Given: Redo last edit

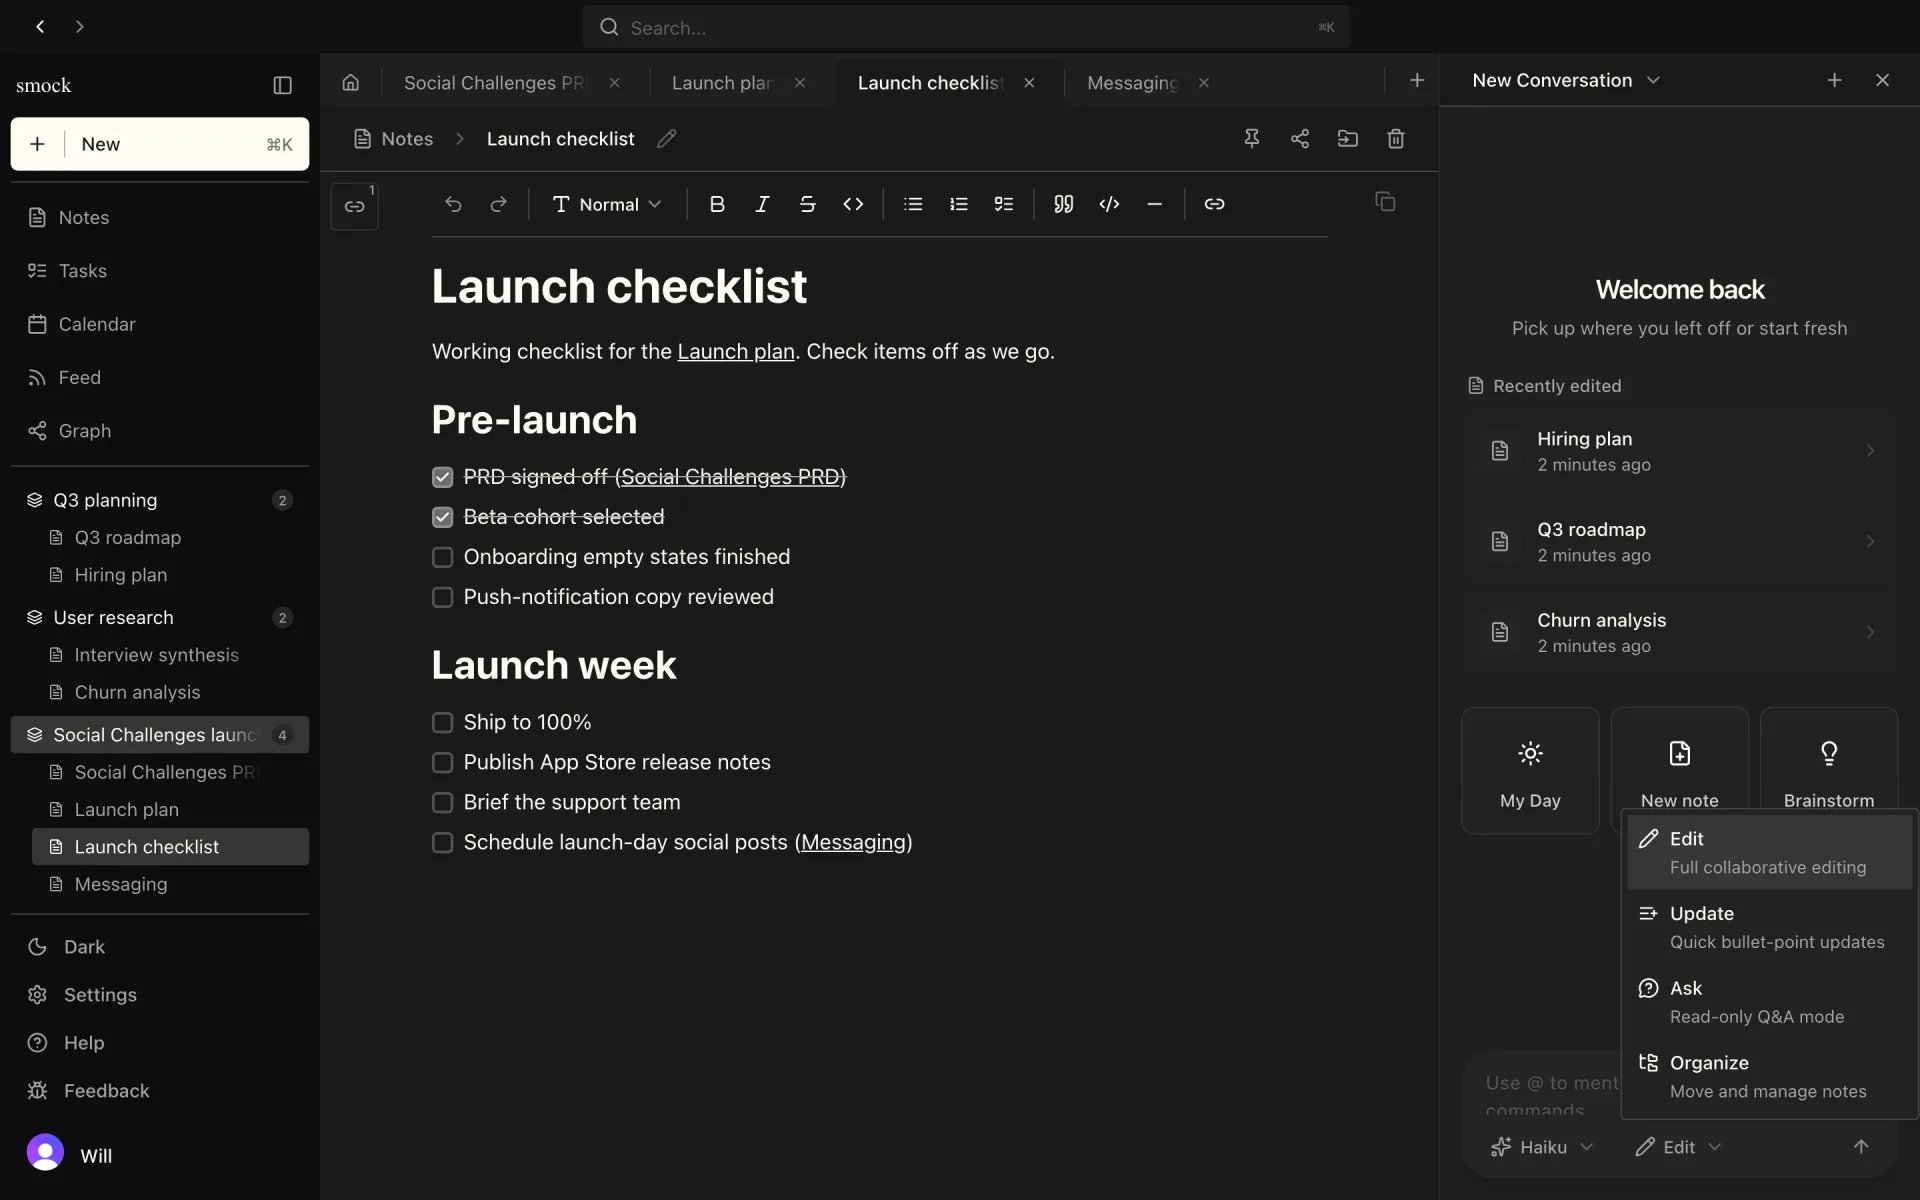Looking at the screenshot, I should coord(498,204).
